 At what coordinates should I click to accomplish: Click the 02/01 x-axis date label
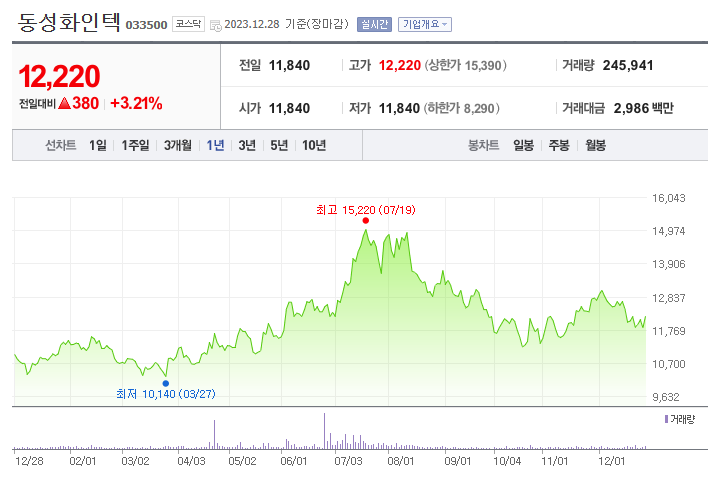click(83, 461)
